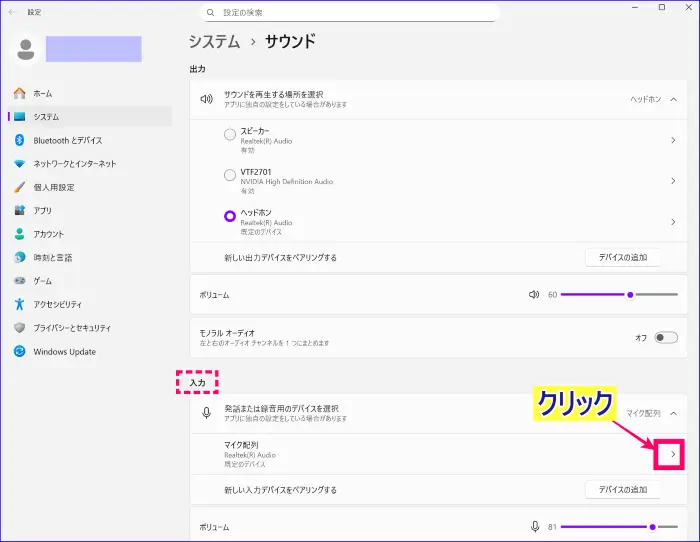The image size is (700, 542).
Task: Click デバイスの追加 button for output devices
Action: (622, 257)
